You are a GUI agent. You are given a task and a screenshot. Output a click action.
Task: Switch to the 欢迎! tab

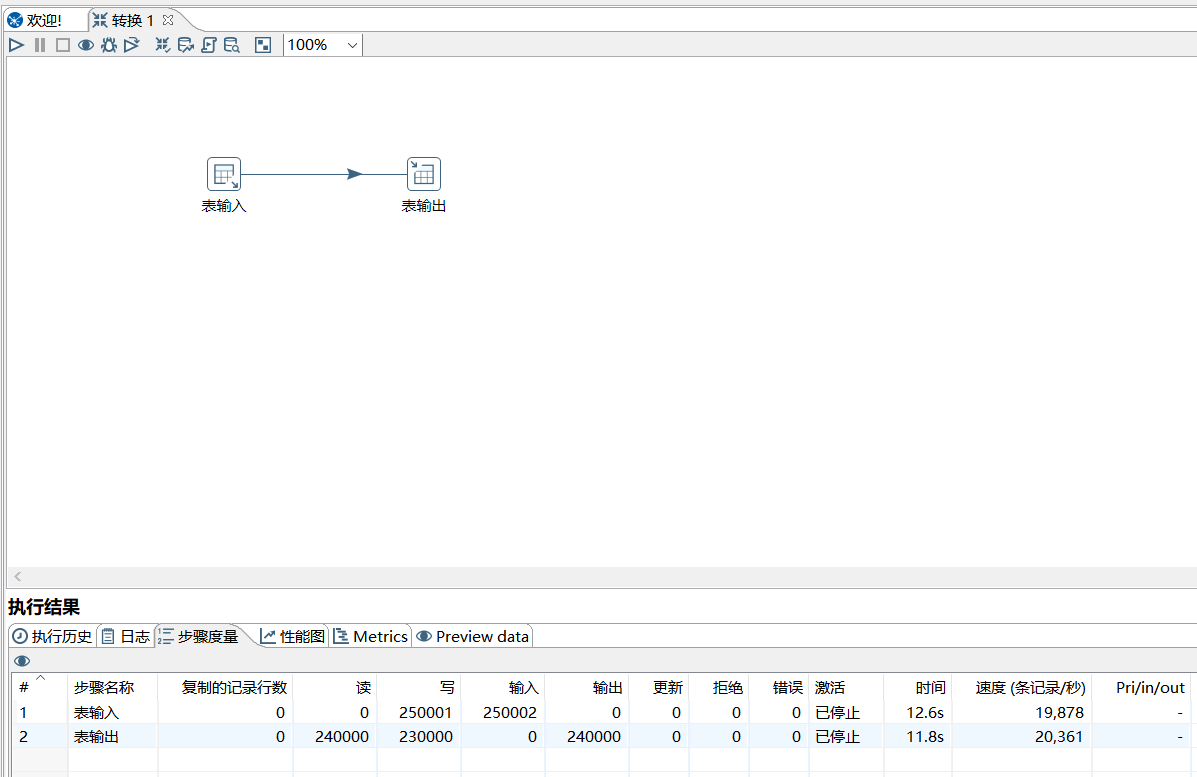pyautogui.click(x=35, y=21)
